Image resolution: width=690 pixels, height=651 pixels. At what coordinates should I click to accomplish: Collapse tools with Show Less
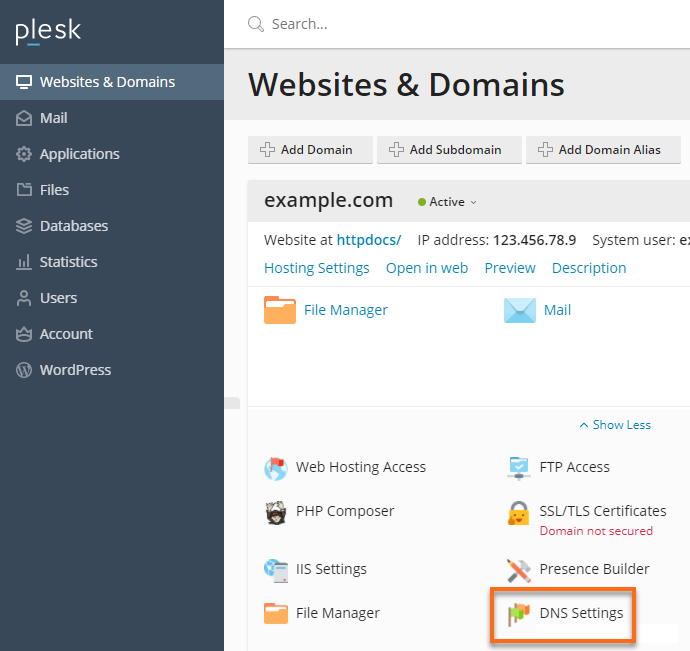[615, 425]
